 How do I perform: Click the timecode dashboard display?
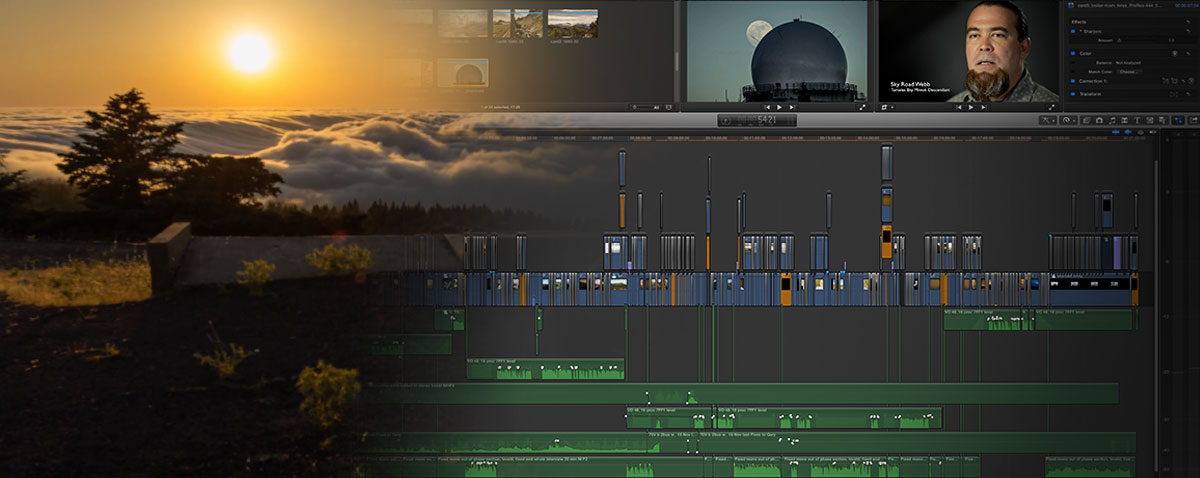[757, 120]
